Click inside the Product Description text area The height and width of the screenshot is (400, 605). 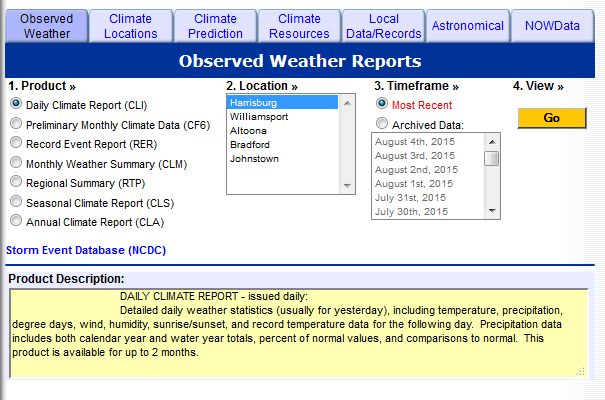[x=299, y=333]
